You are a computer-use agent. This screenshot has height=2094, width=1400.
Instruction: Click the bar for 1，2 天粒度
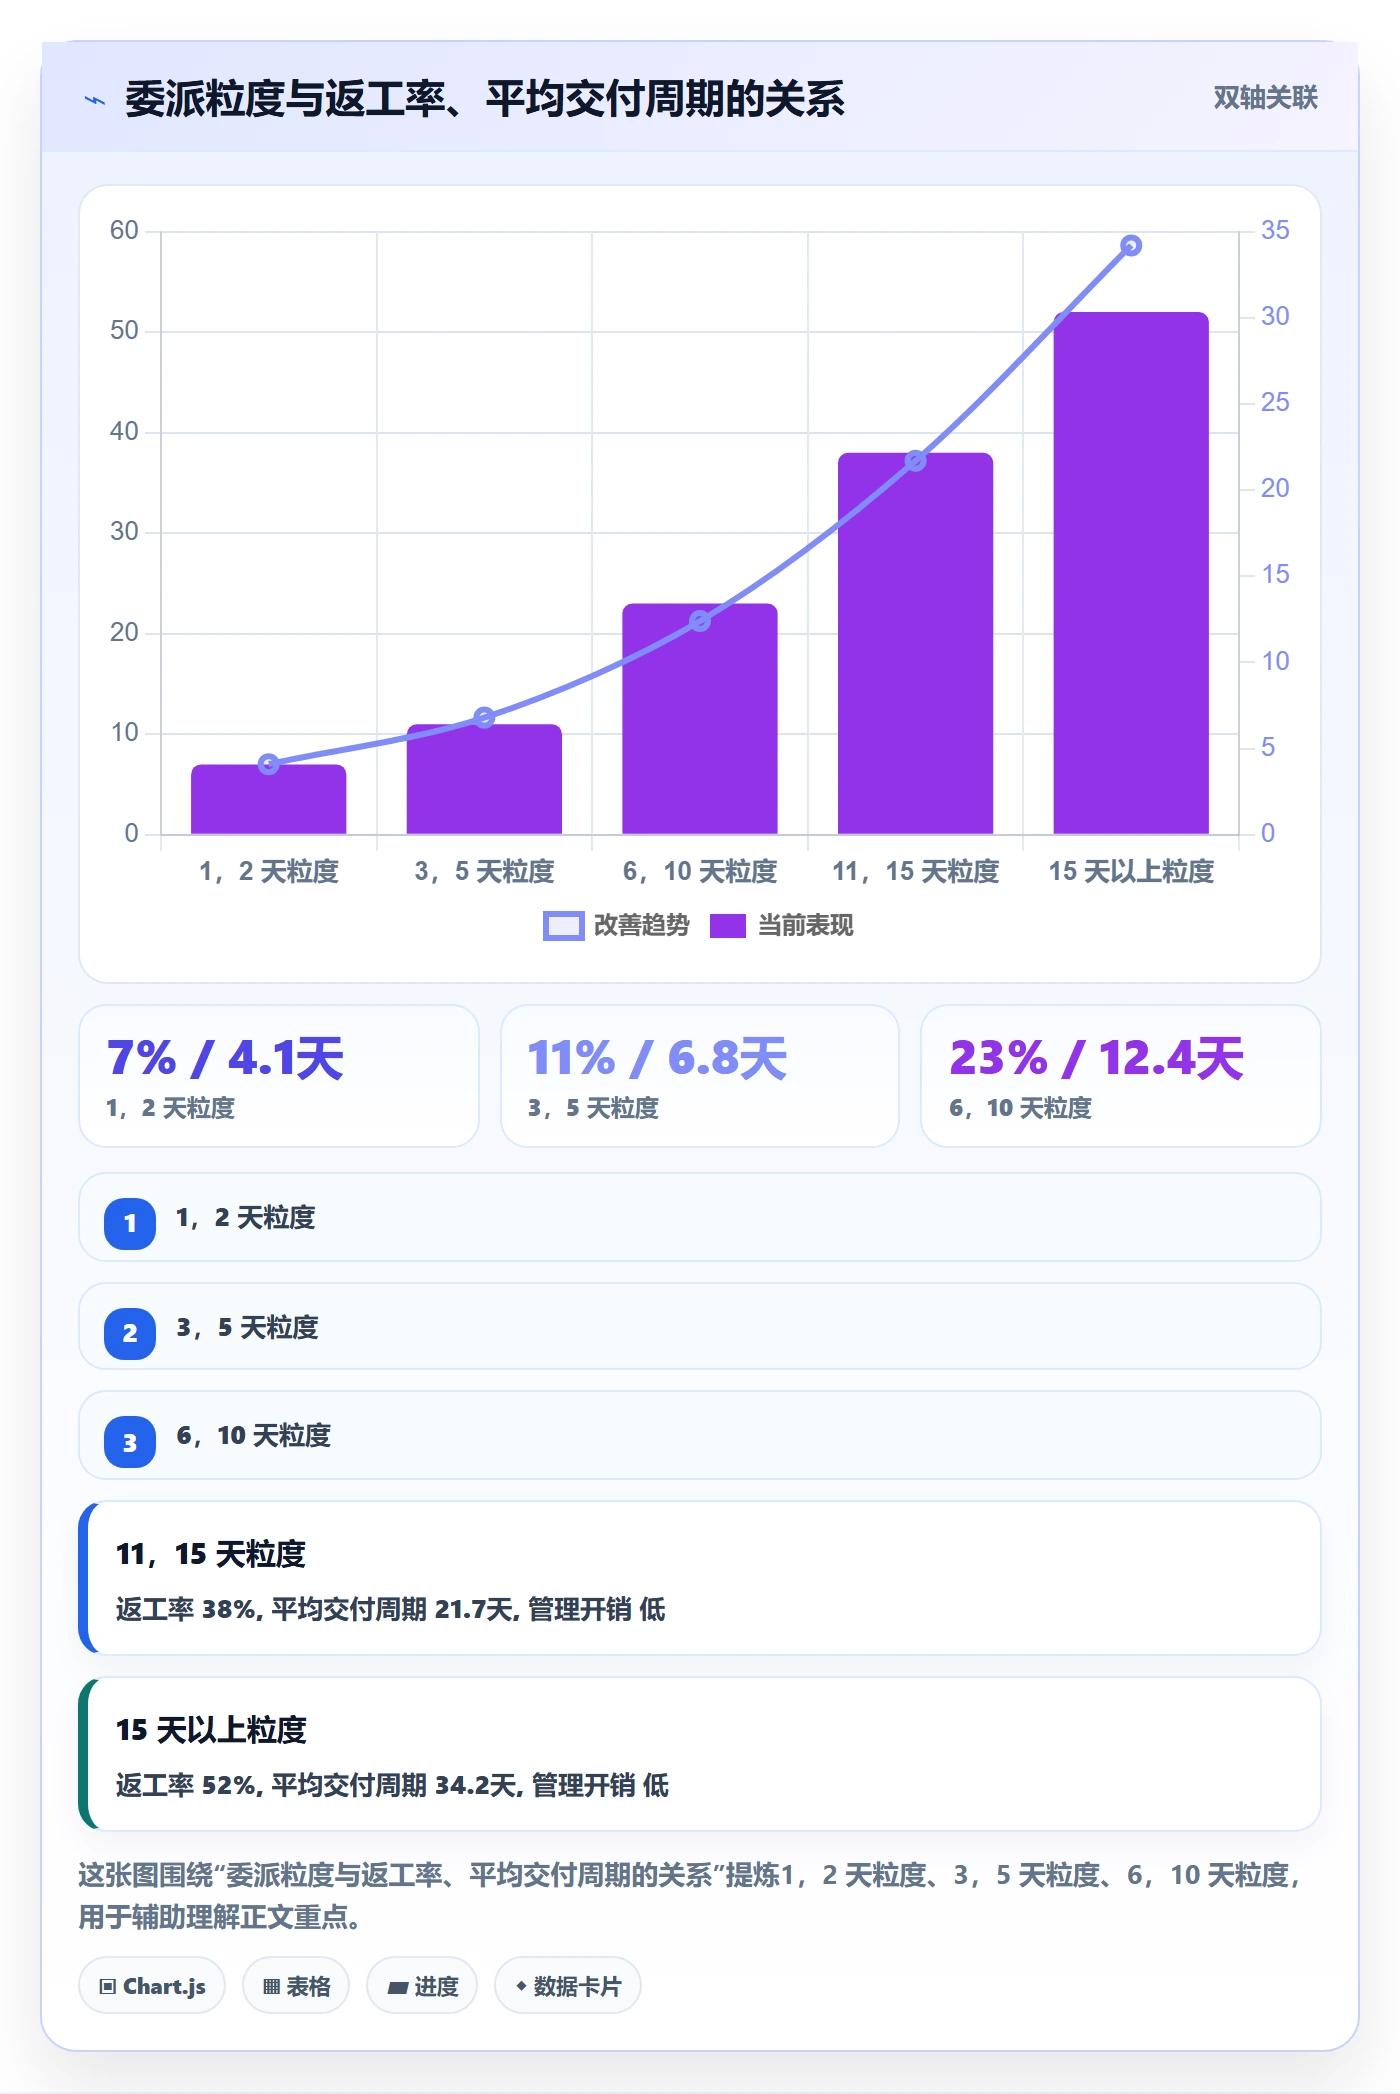click(269, 799)
